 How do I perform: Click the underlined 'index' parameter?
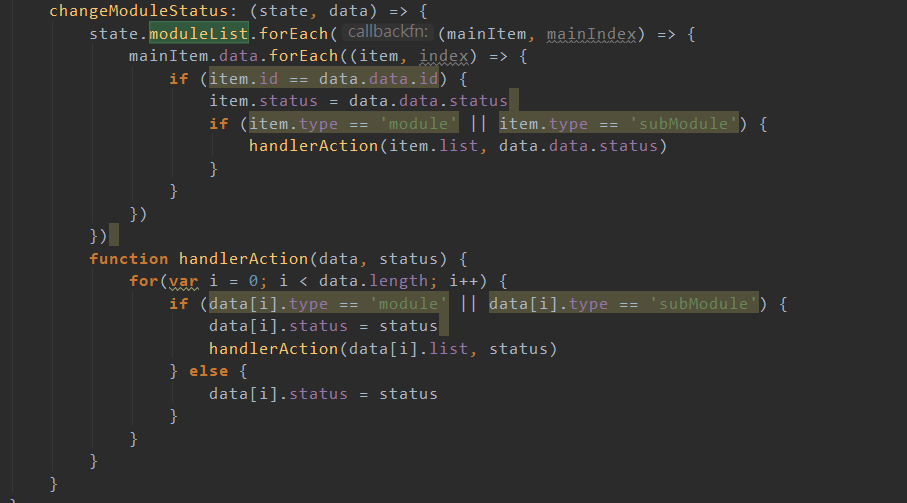444,56
